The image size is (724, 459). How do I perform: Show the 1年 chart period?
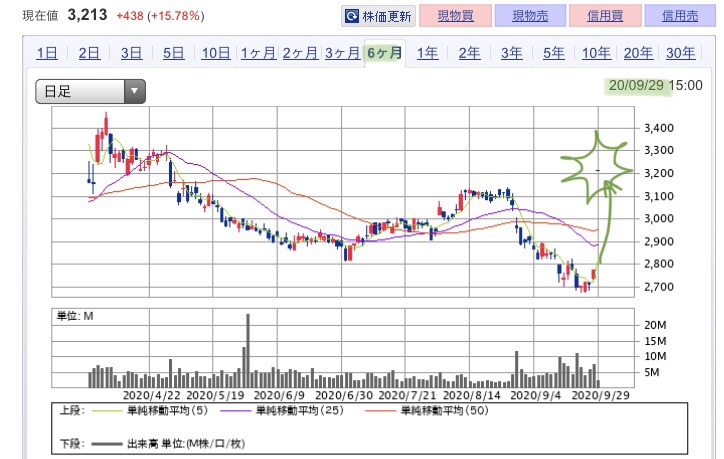428,53
